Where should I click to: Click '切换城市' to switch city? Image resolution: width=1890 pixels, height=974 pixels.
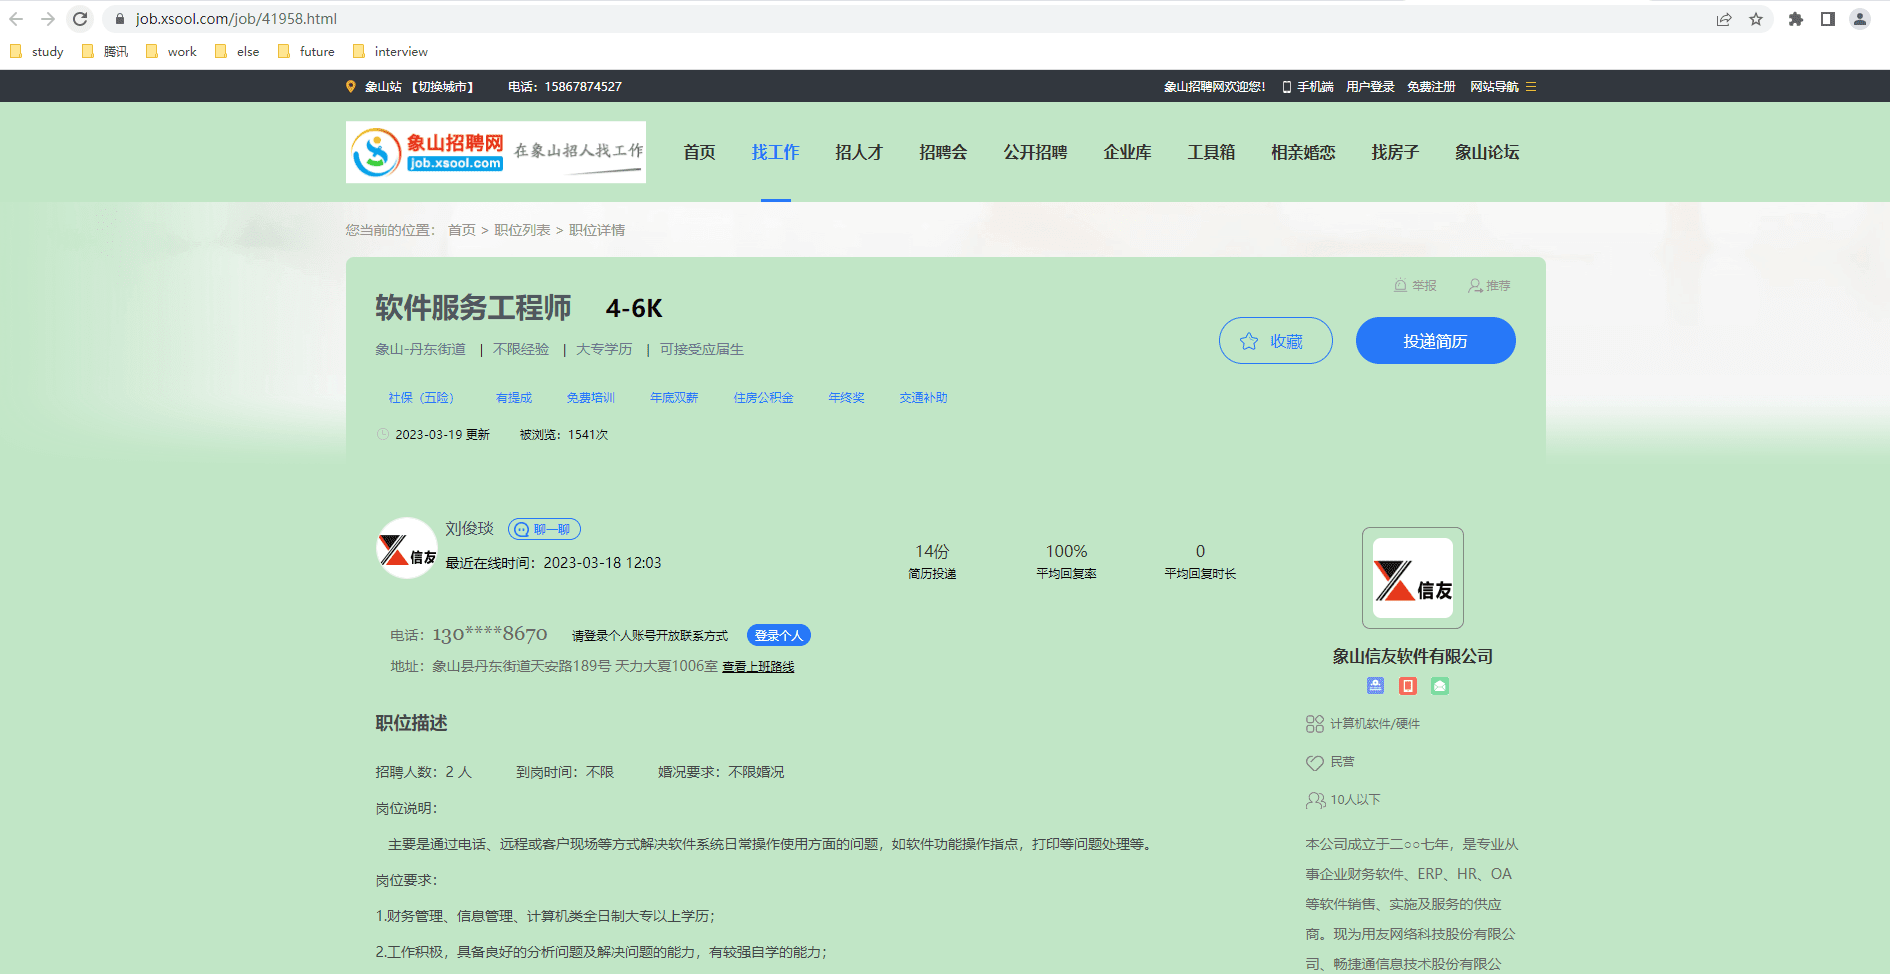coord(445,87)
